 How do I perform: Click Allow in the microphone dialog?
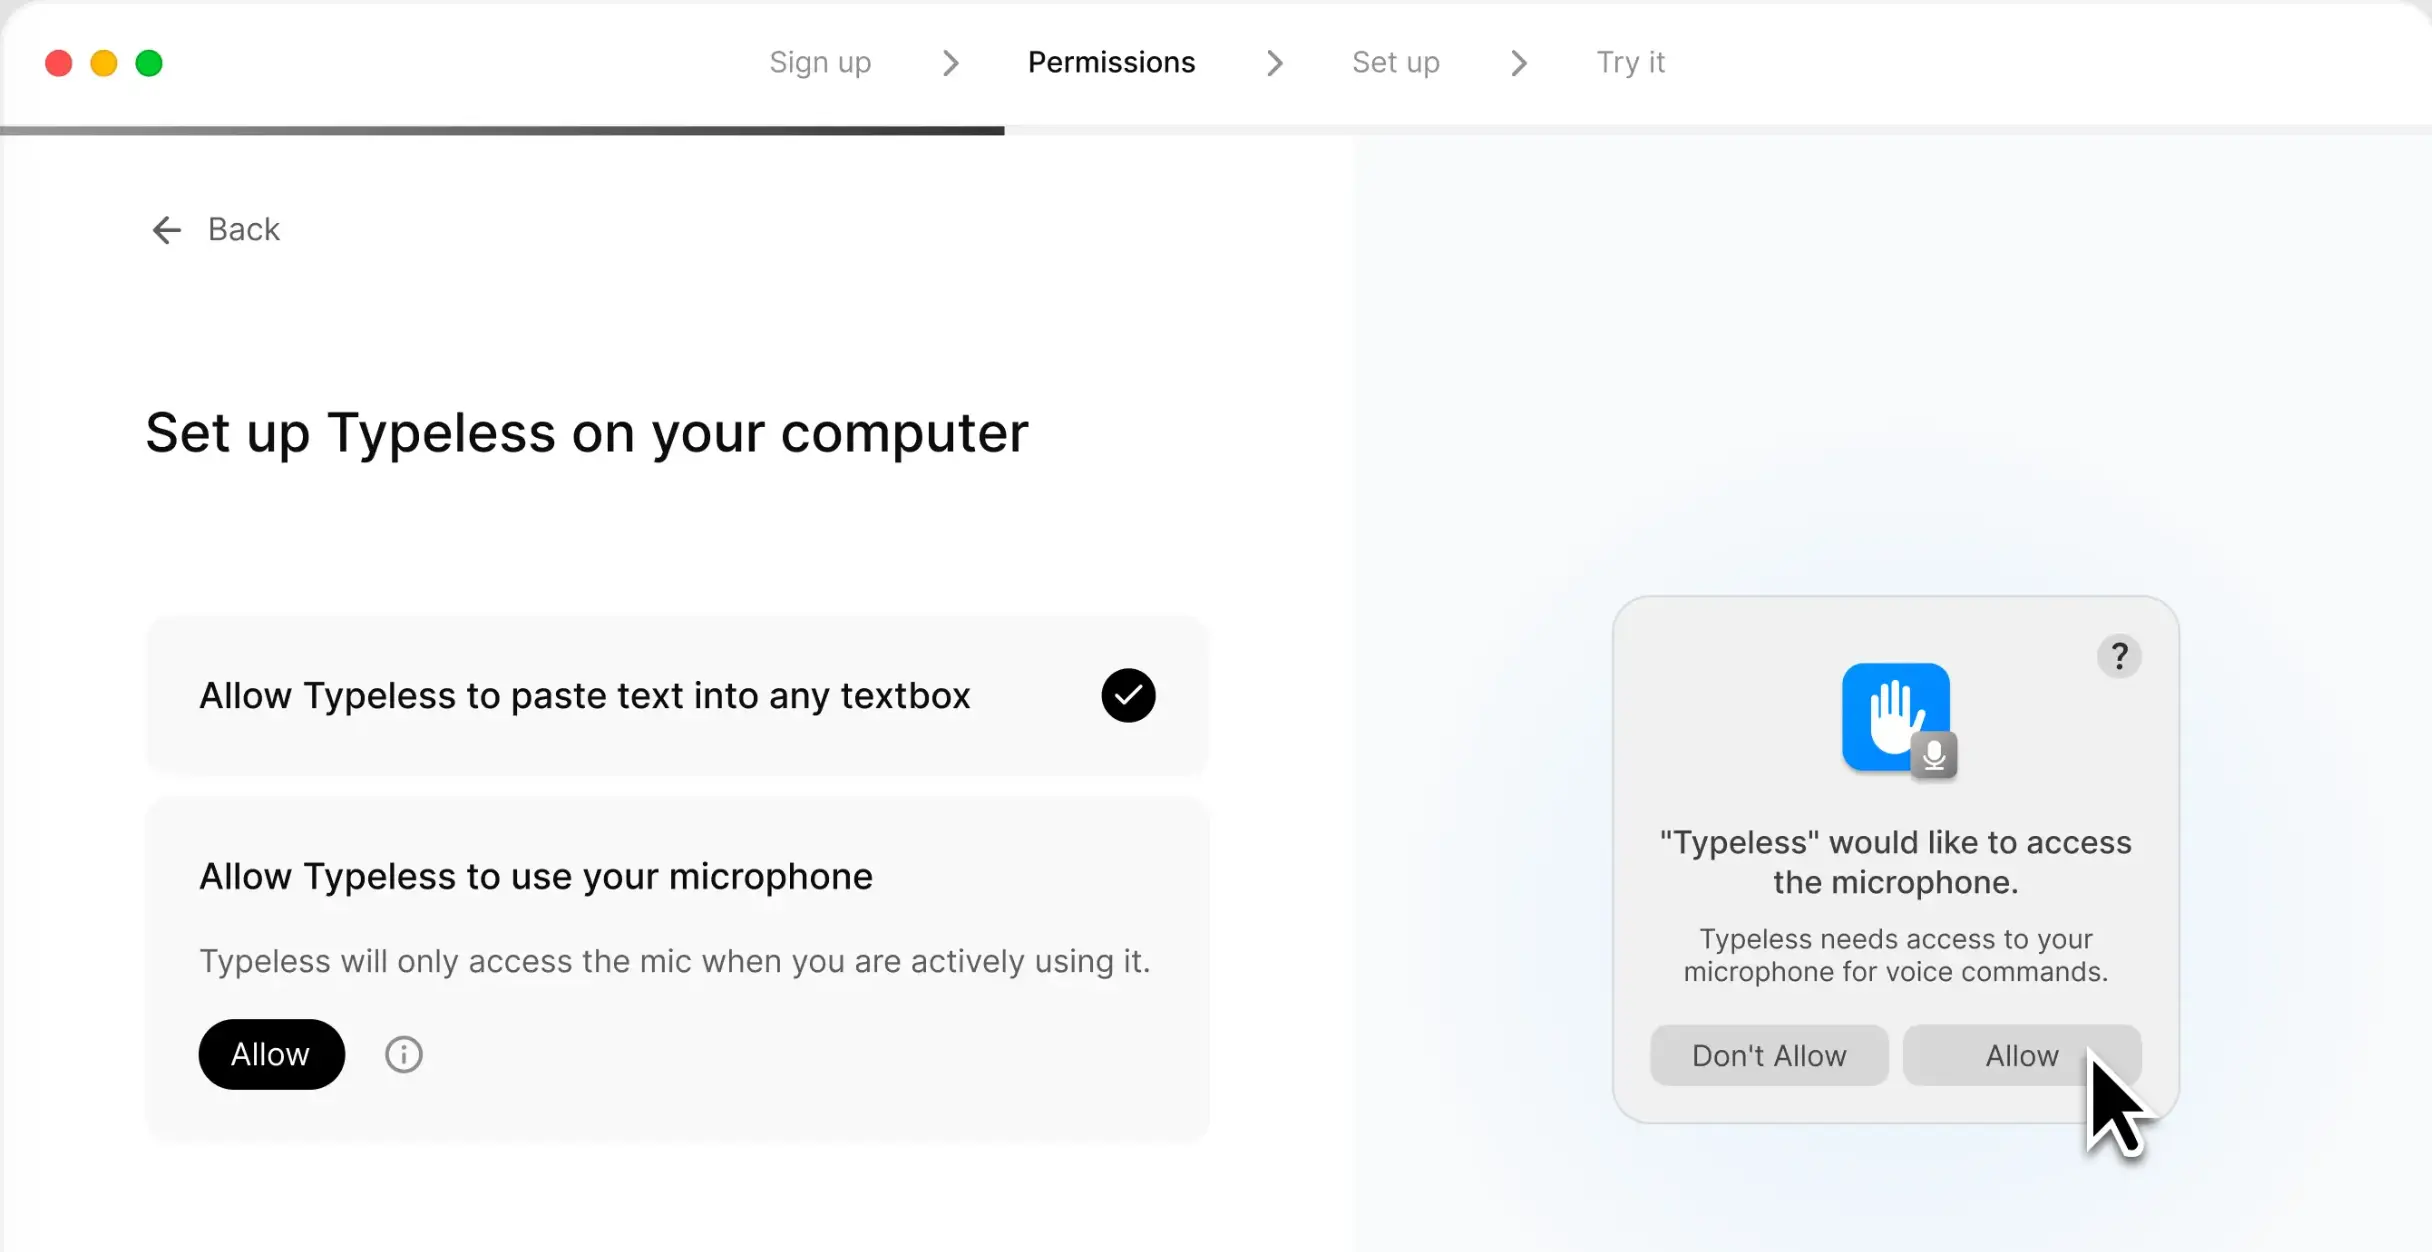2020,1055
